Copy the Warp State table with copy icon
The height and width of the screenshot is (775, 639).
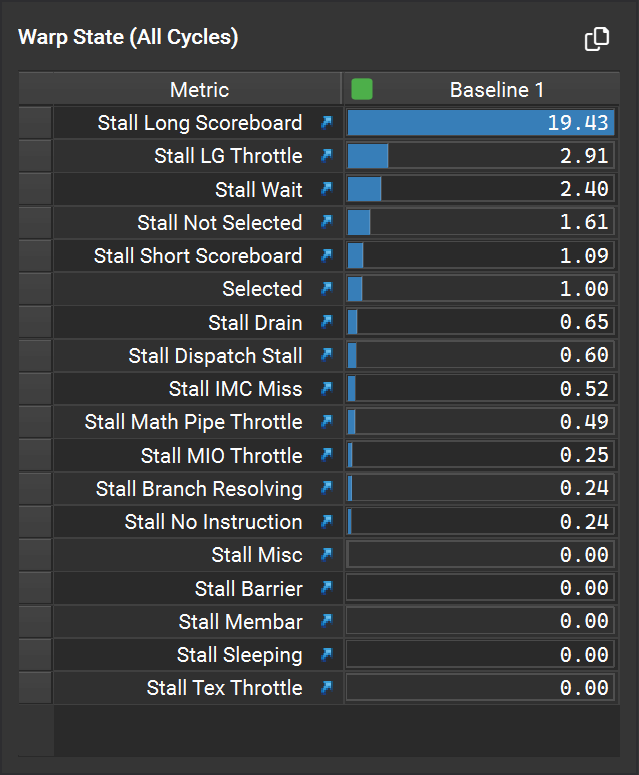(x=596, y=39)
